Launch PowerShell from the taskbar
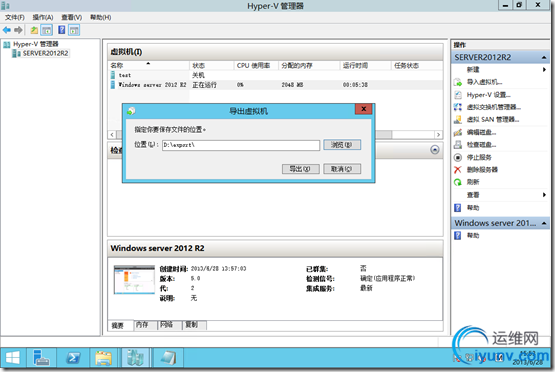 point(73,357)
